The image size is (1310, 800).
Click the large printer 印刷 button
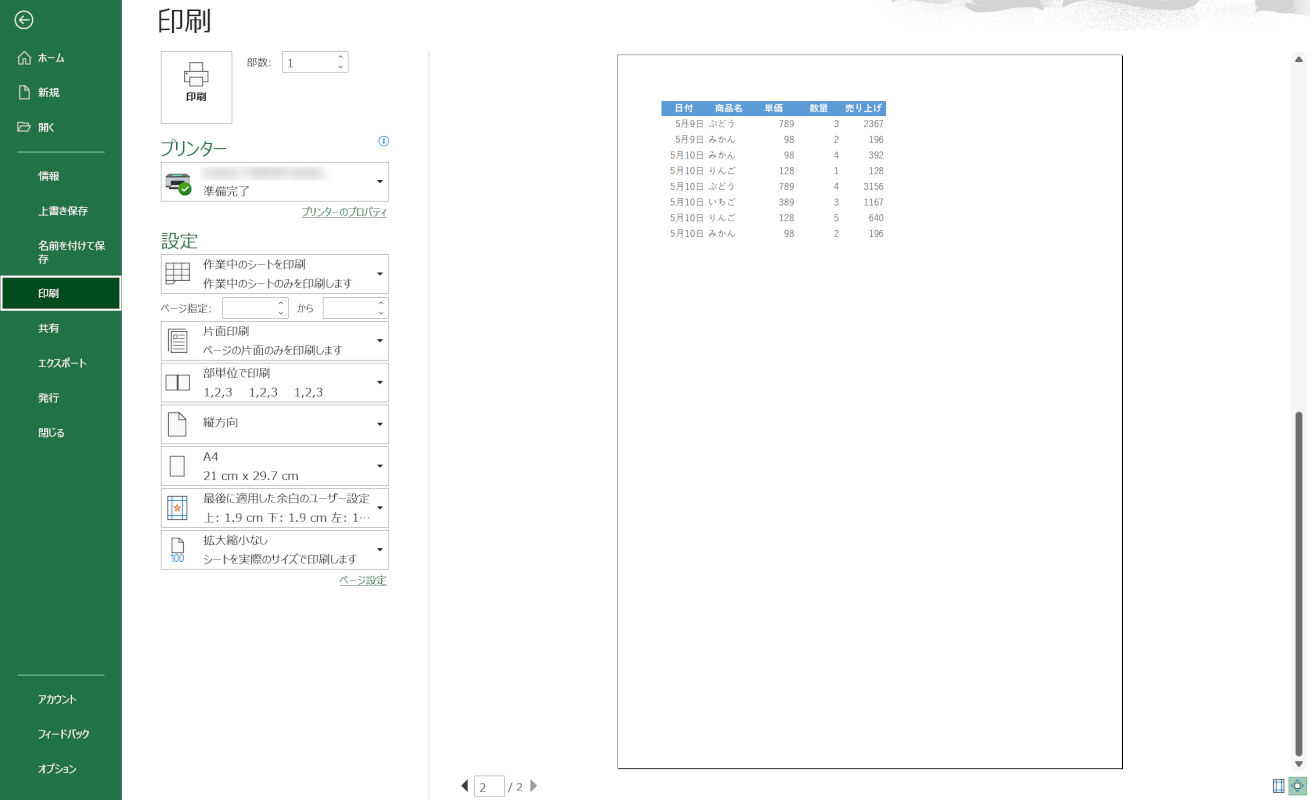point(196,86)
